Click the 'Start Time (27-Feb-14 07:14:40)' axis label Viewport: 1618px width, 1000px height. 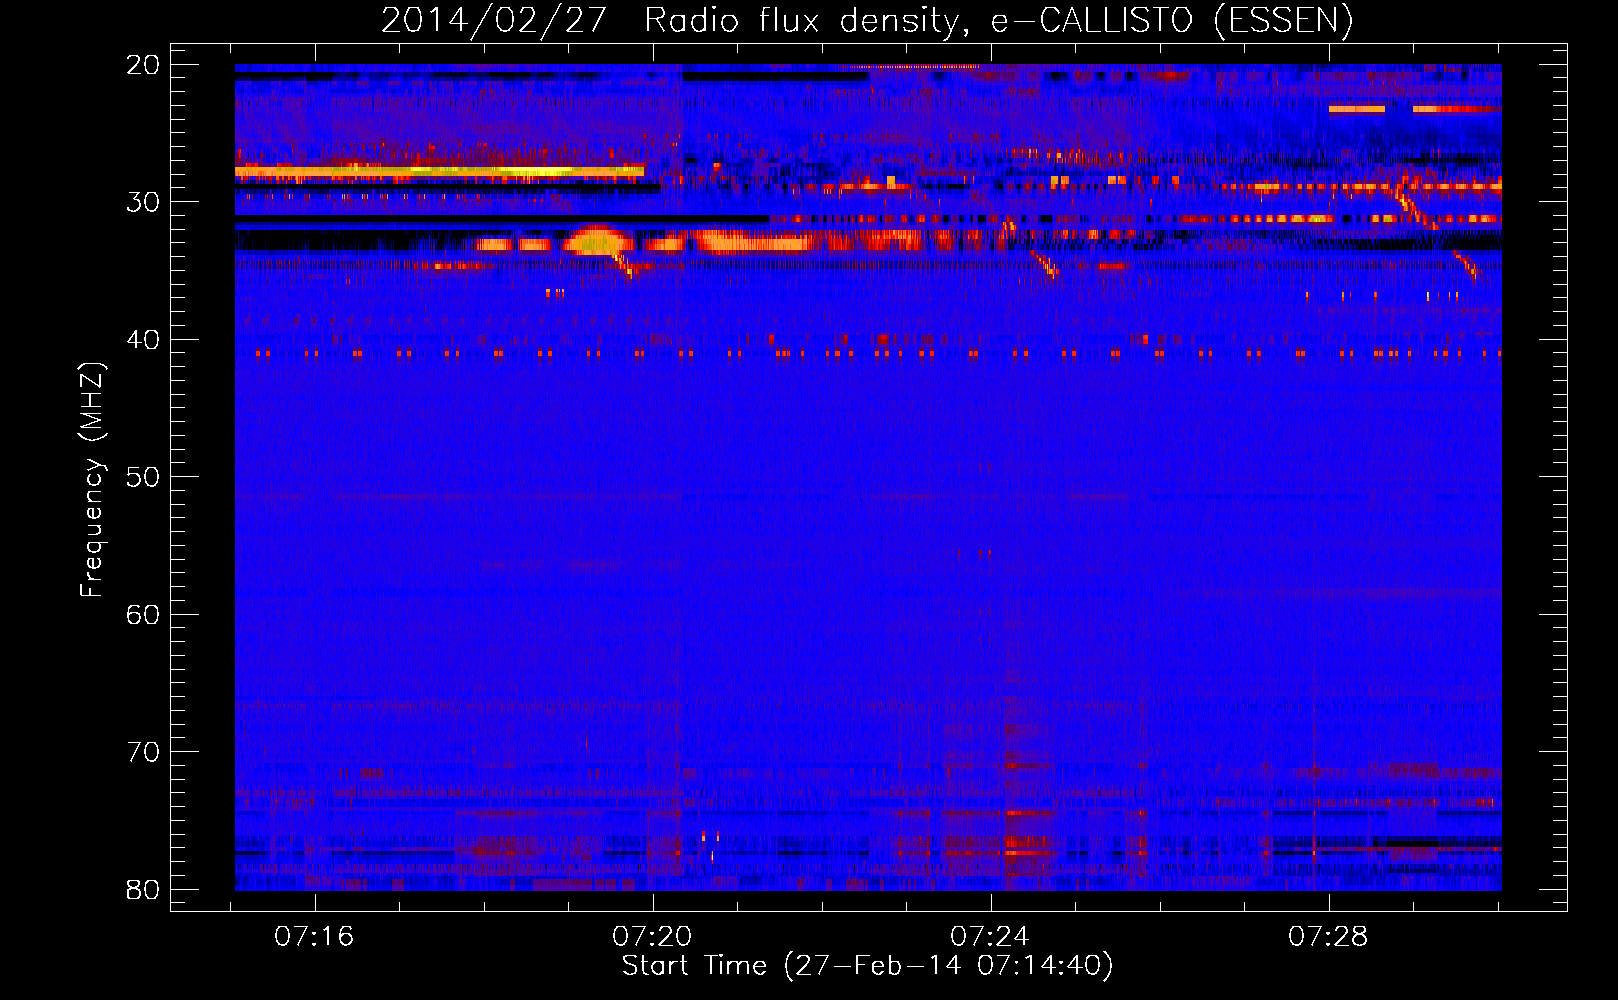pyautogui.click(x=867, y=966)
